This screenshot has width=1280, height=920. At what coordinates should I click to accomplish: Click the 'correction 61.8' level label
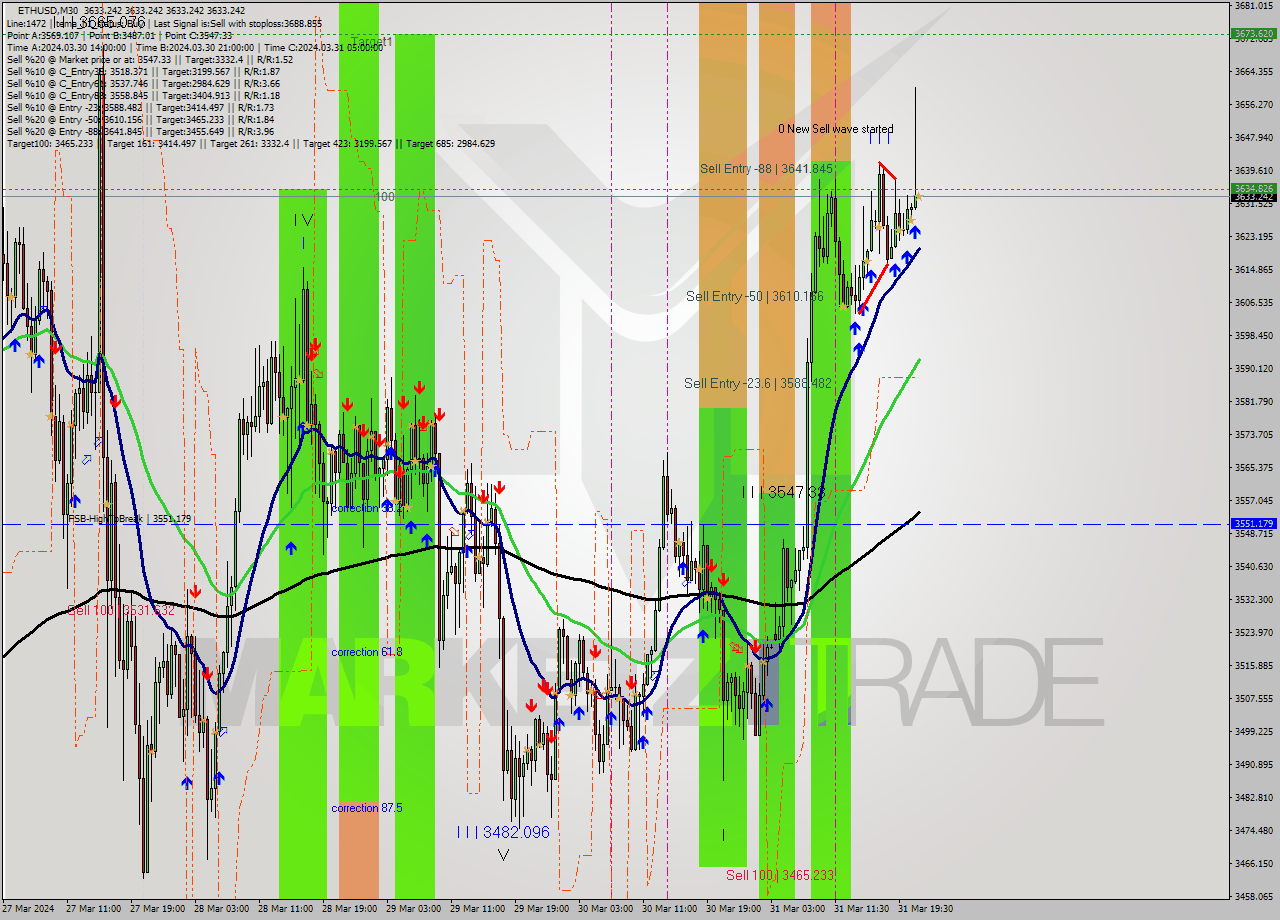coord(367,652)
